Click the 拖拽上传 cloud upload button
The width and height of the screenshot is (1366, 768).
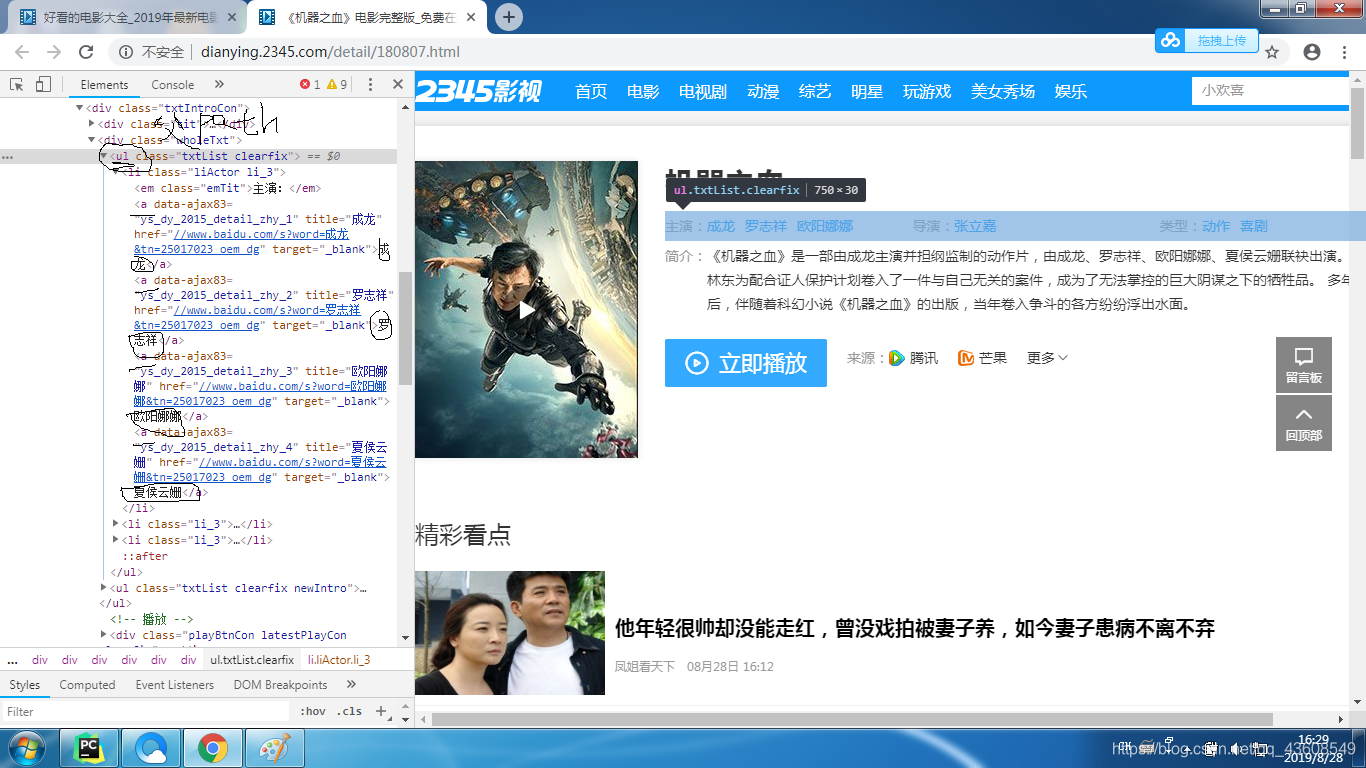coord(1205,40)
